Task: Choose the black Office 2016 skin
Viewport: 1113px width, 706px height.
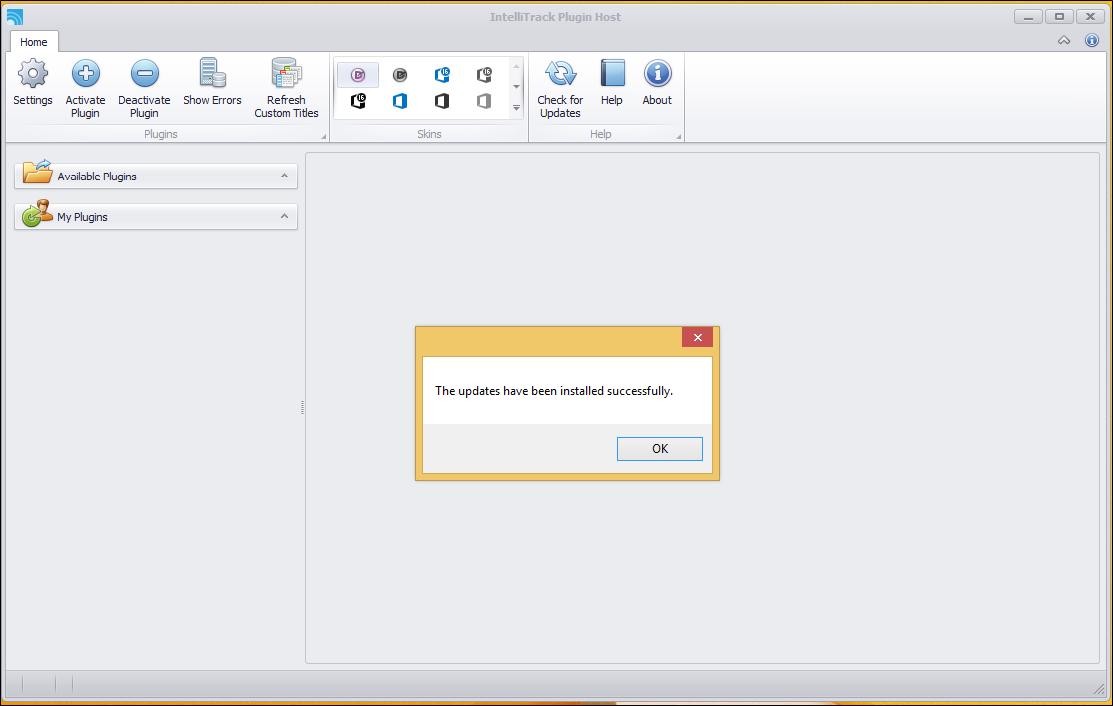Action: [358, 101]
